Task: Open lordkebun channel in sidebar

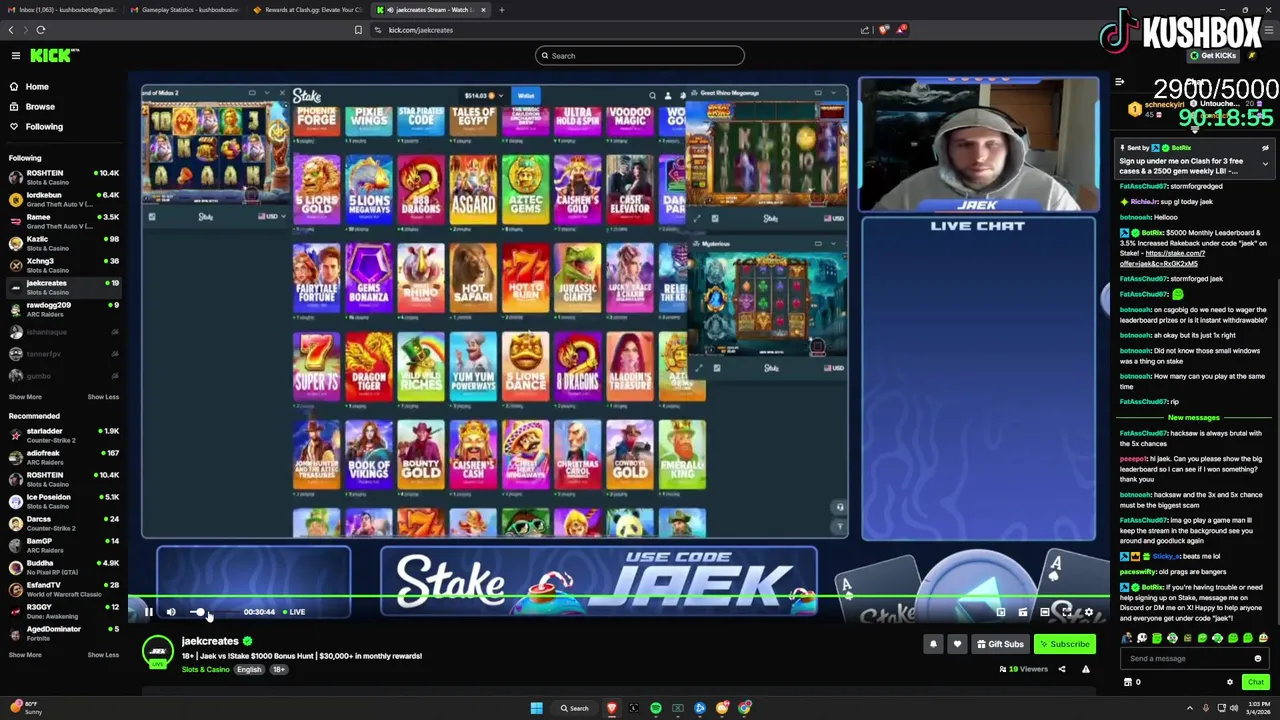Action: pos(62,199)
